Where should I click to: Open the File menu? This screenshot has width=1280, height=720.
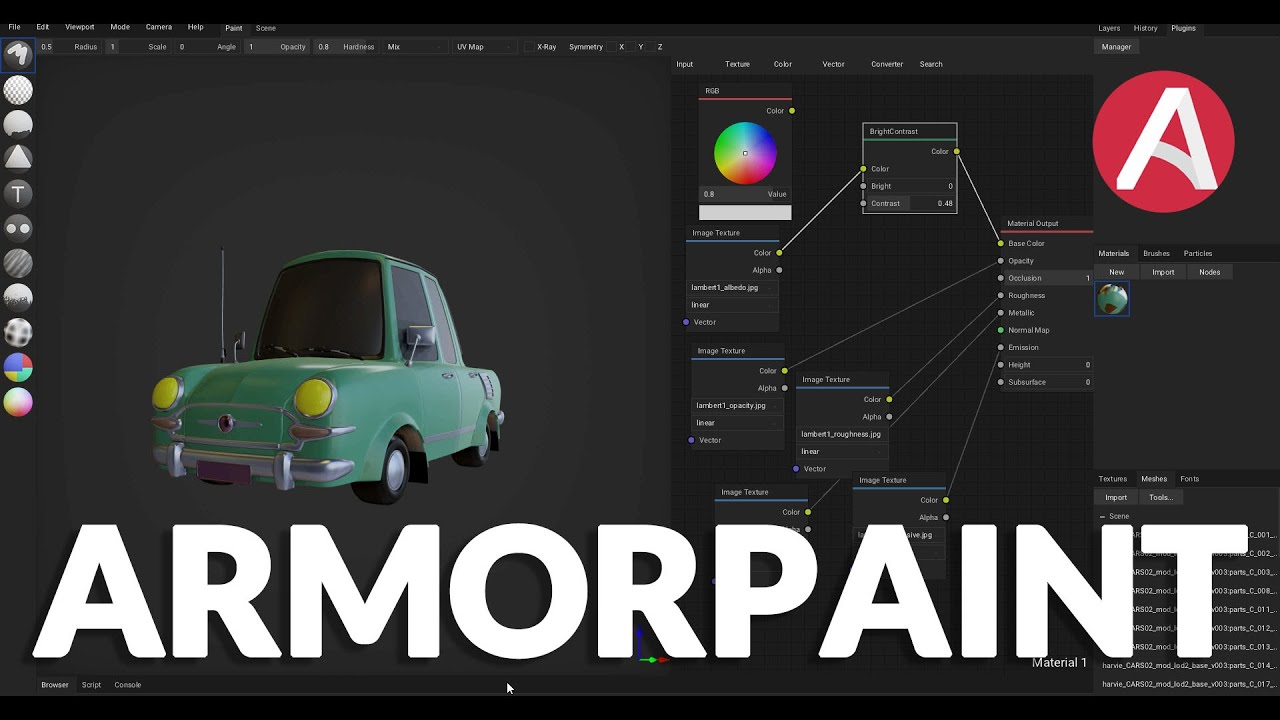(x=14, y=27)
